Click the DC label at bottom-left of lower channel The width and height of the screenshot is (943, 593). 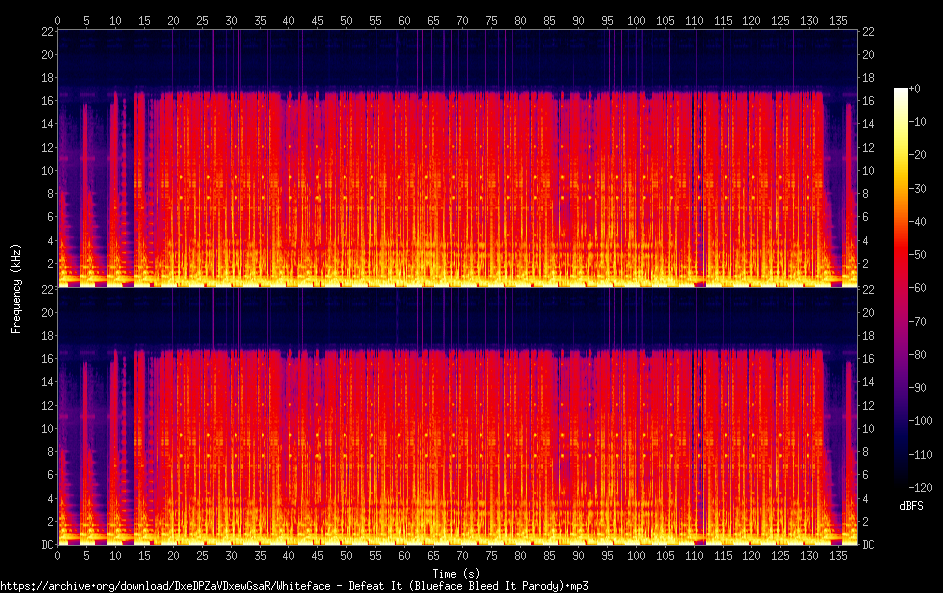(x=44, y=545)
